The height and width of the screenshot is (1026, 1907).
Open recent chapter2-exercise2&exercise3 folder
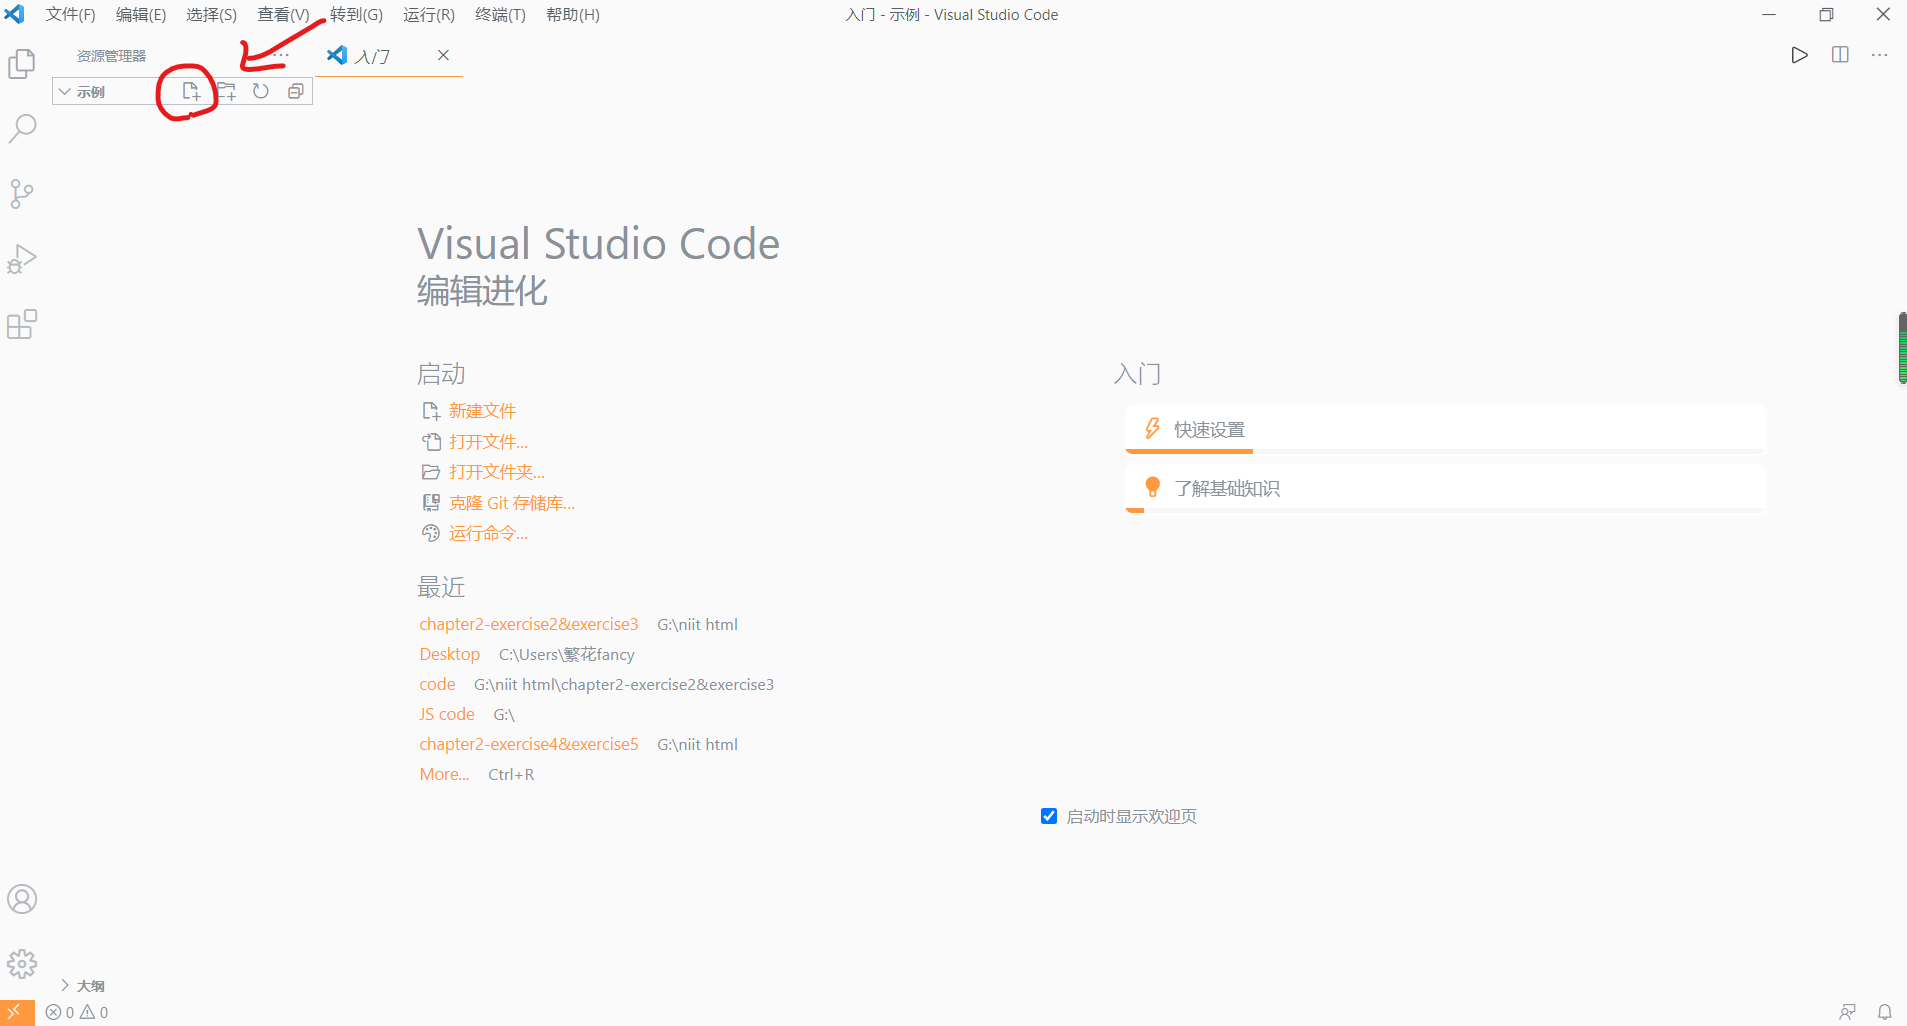coord(529,624)
